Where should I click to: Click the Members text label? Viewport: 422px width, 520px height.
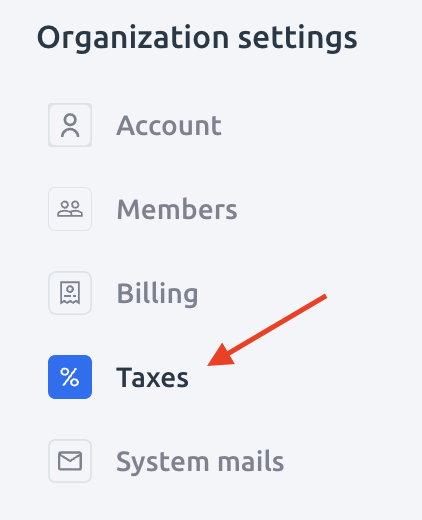click(x=177, y=209)
